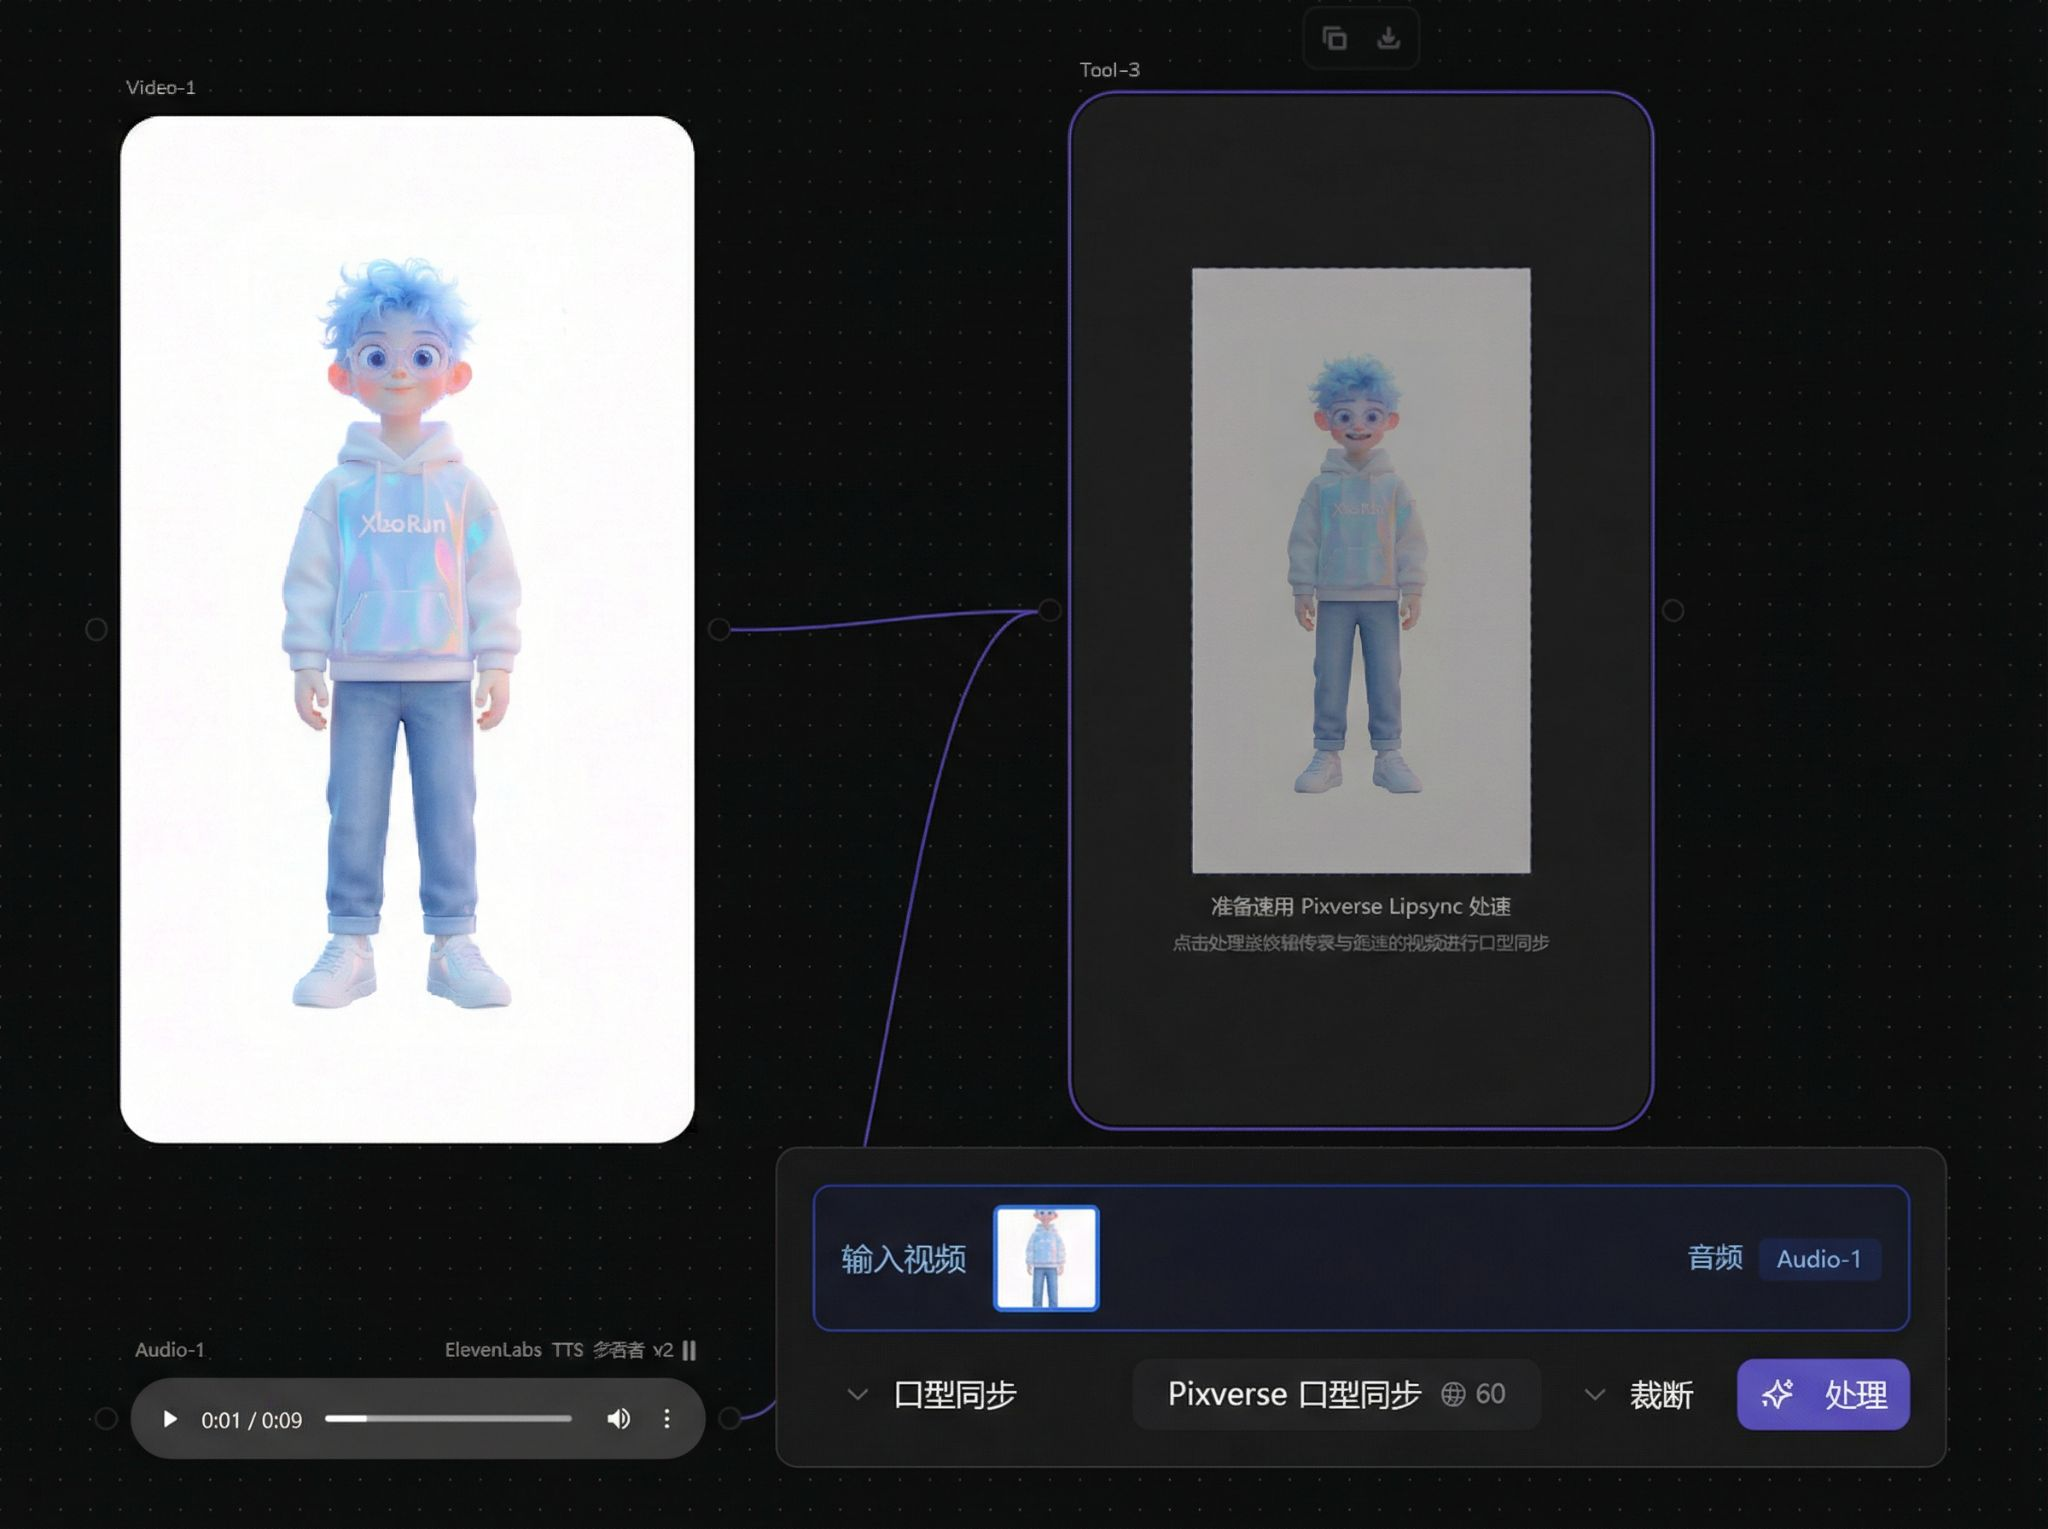Click 输入视频 label in the settings panel

click(901, 1259)
